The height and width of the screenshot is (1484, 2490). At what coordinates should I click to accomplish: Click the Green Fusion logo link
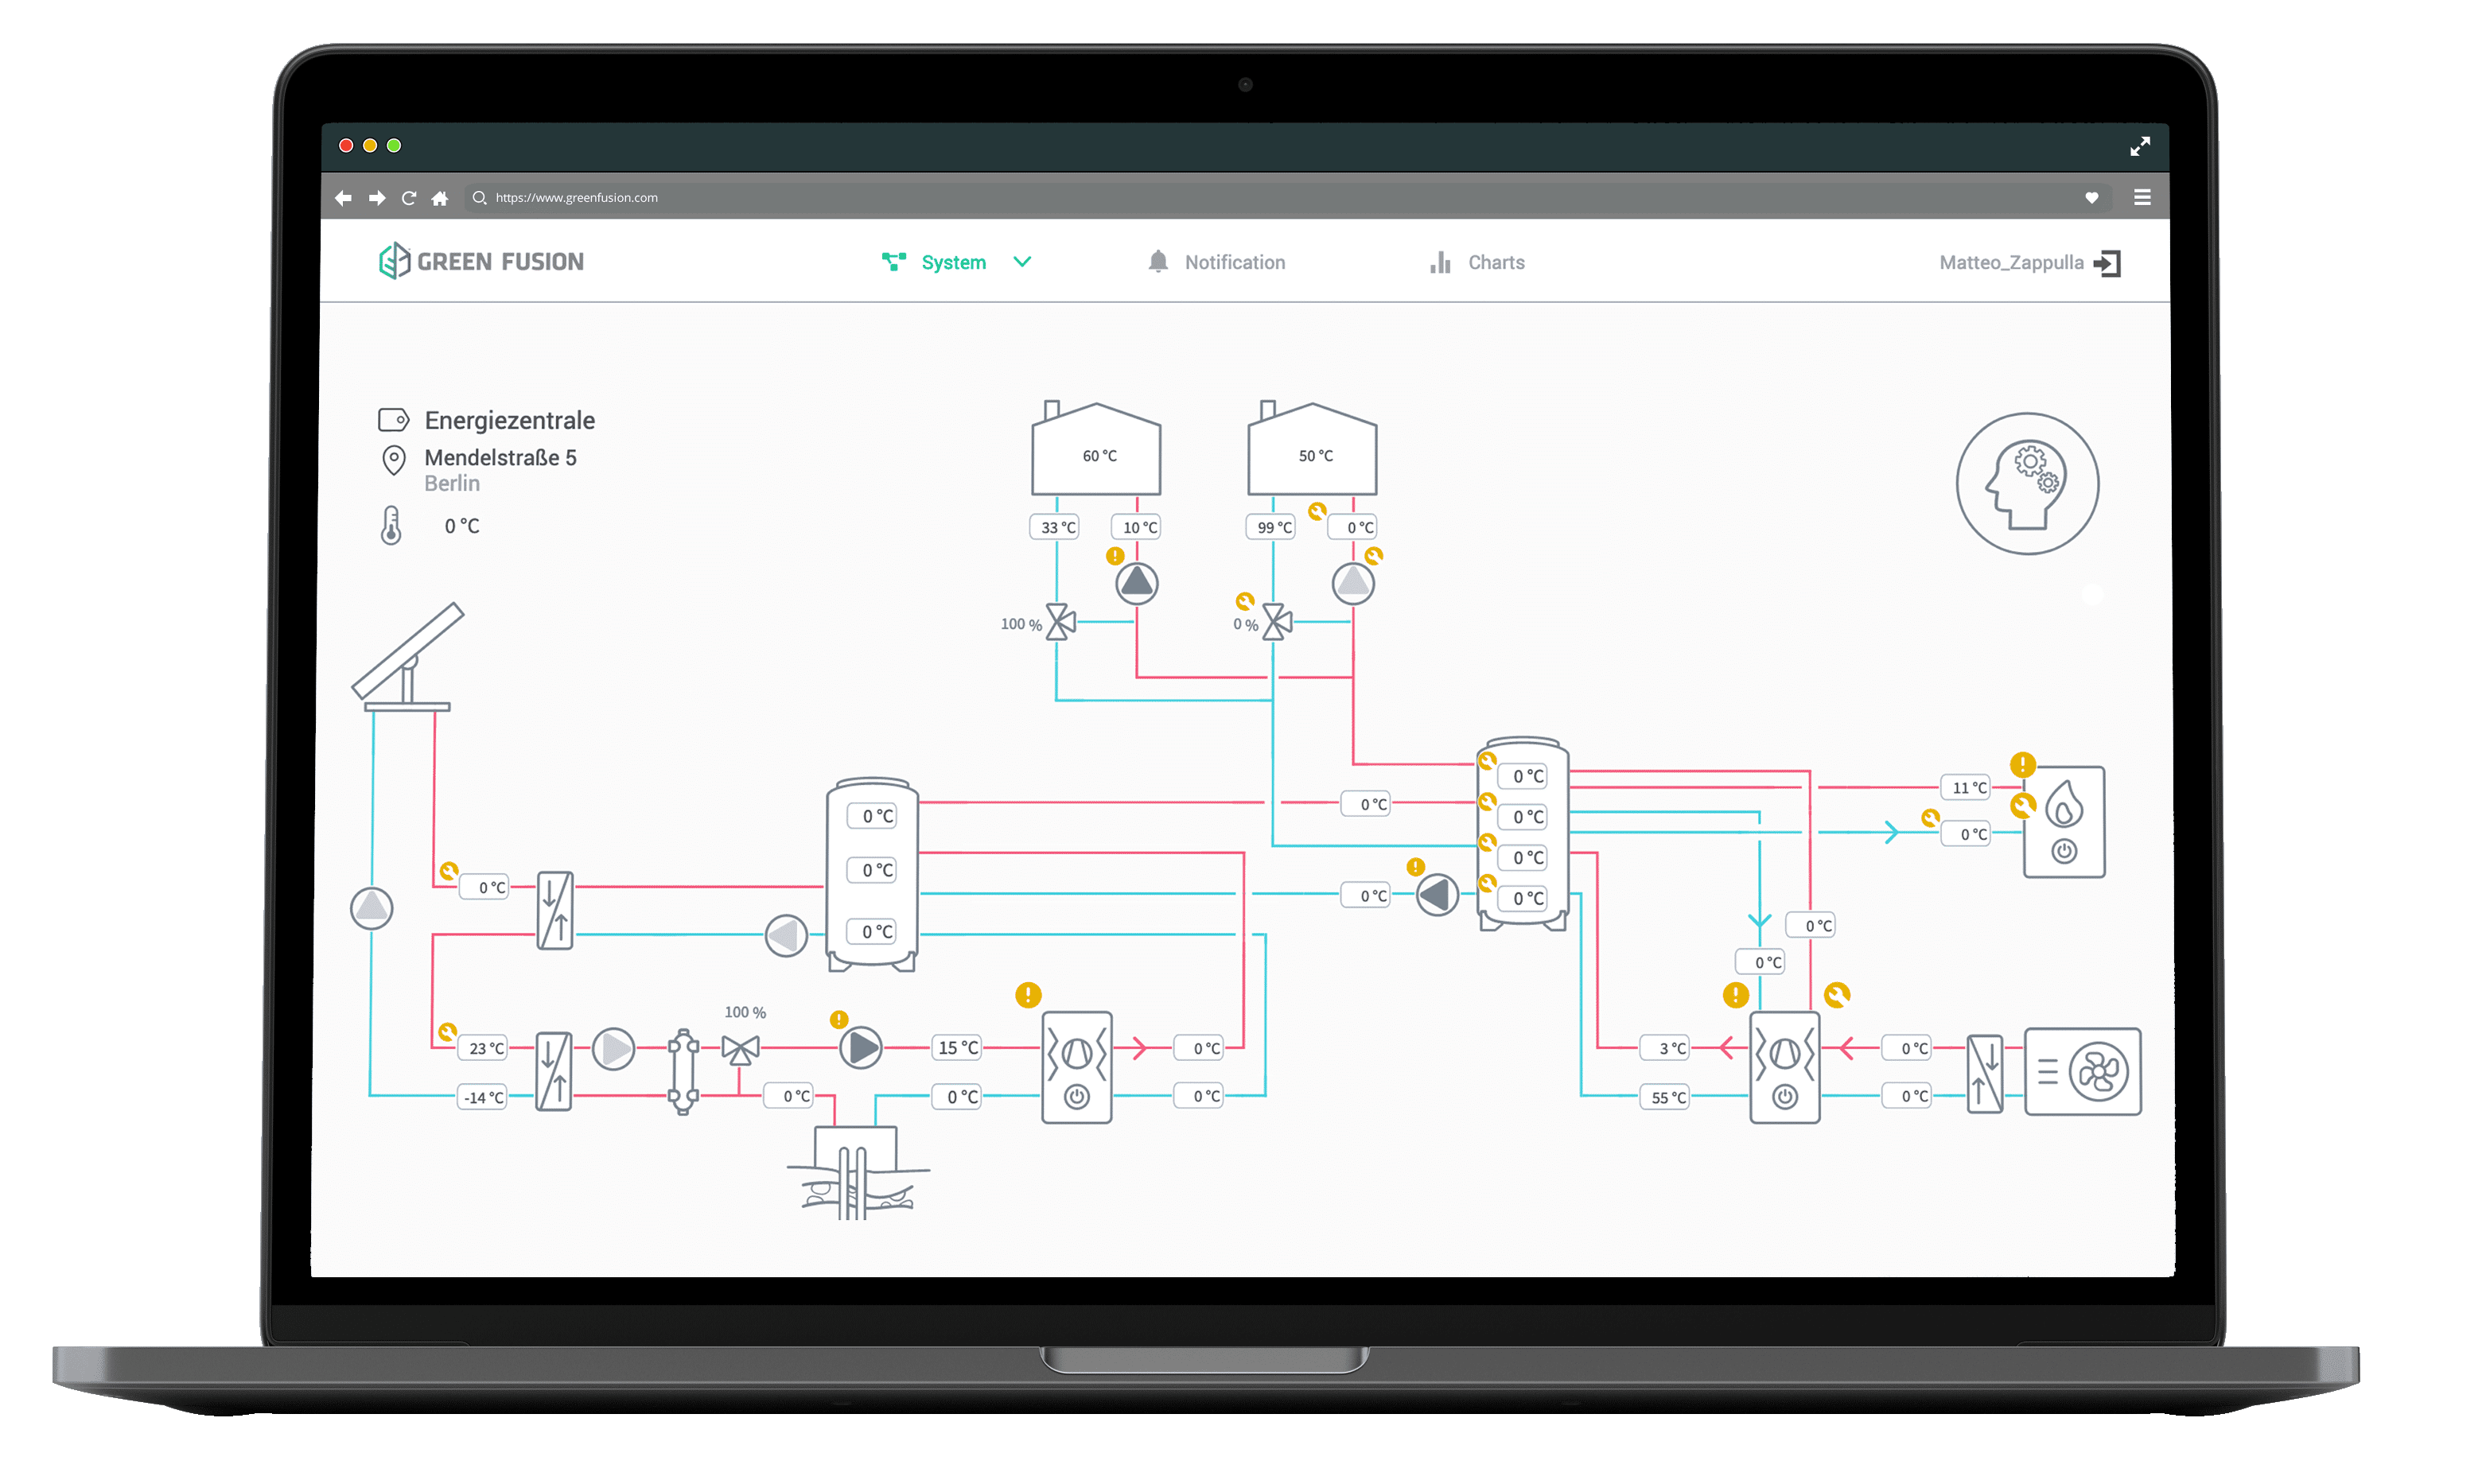(x=481, y=261)
